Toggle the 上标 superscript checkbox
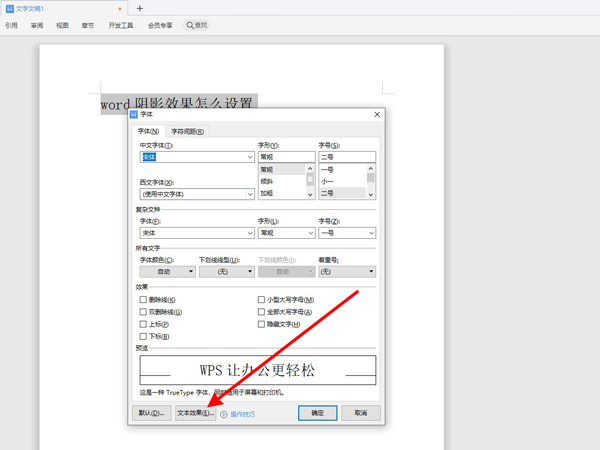 [143, 325]
